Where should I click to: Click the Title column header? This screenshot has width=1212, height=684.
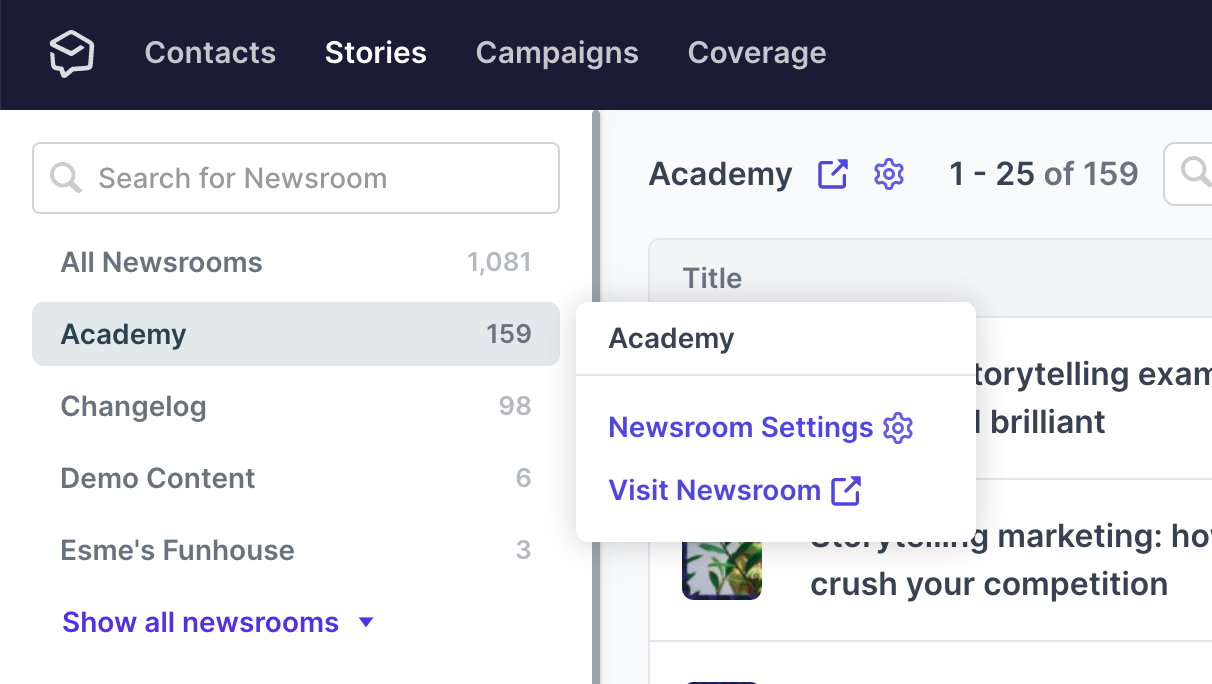click(712, 278)
